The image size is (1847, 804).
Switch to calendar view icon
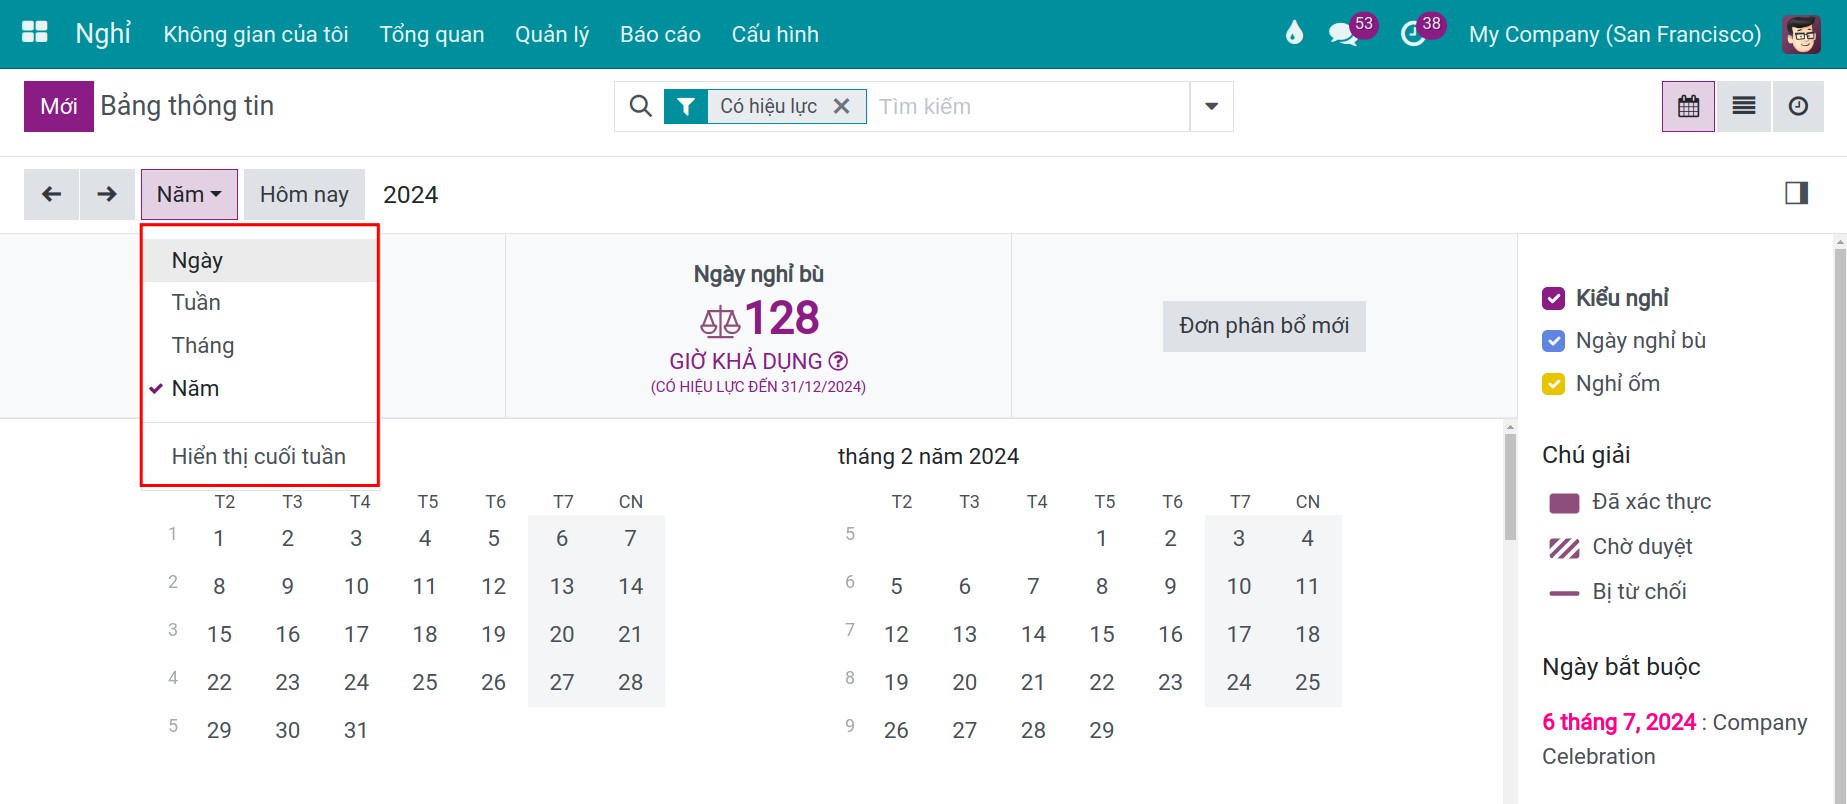click(x=1689, y=106)
